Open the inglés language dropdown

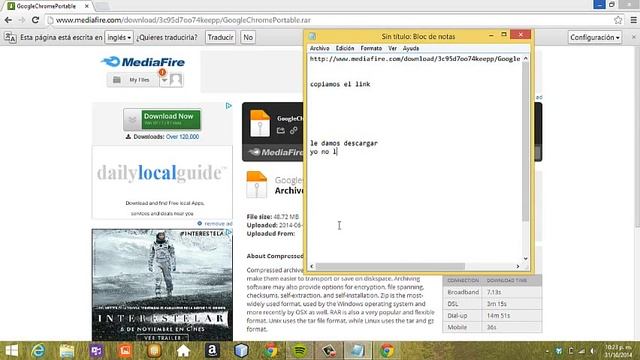pyautogui.click(x=119, y=37)
